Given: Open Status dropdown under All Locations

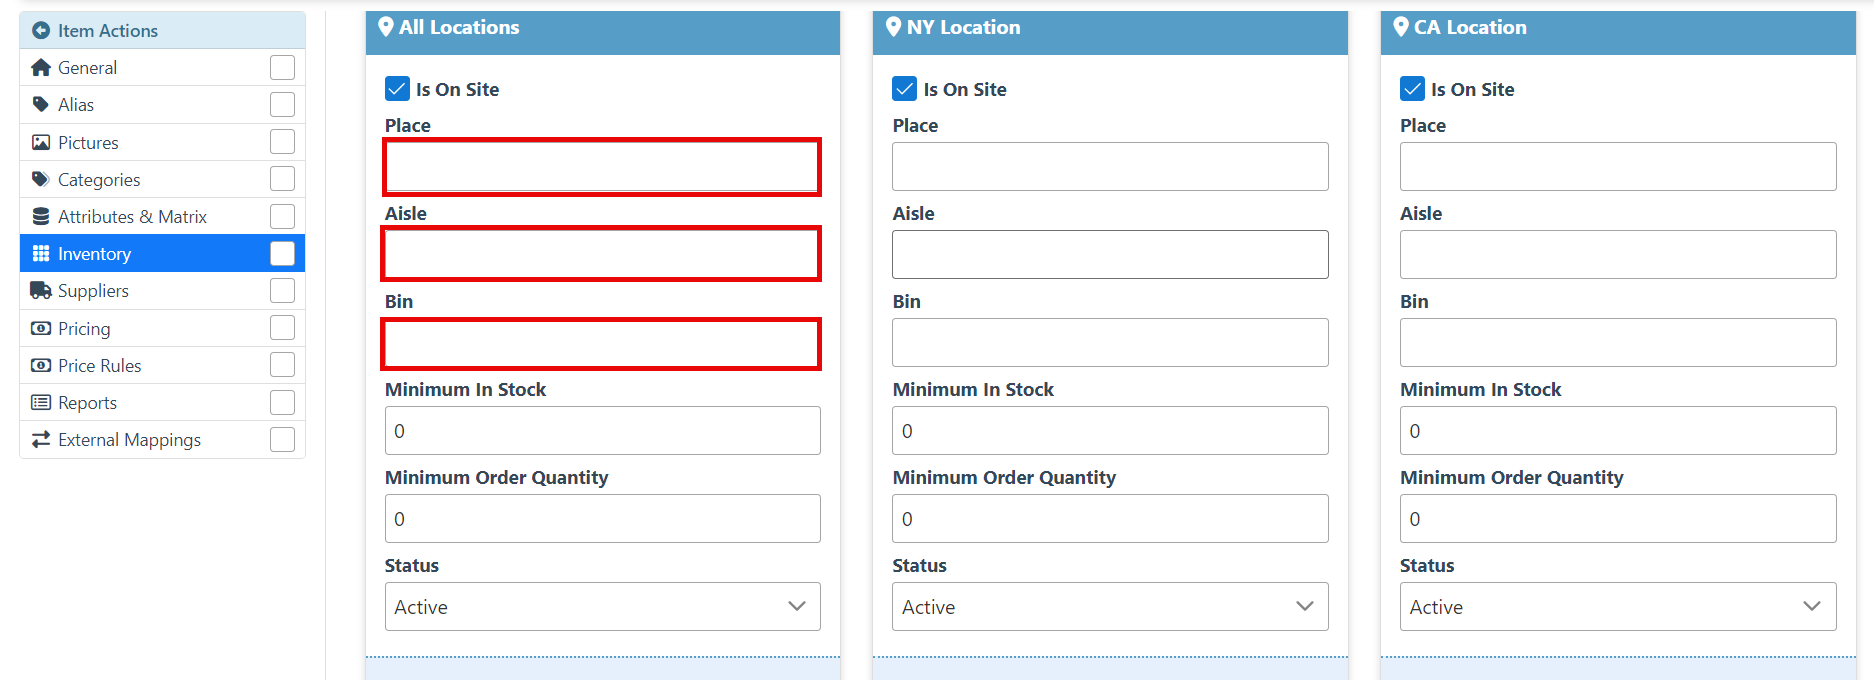Looking at the screenshot, I should click(x=602, y=607).
